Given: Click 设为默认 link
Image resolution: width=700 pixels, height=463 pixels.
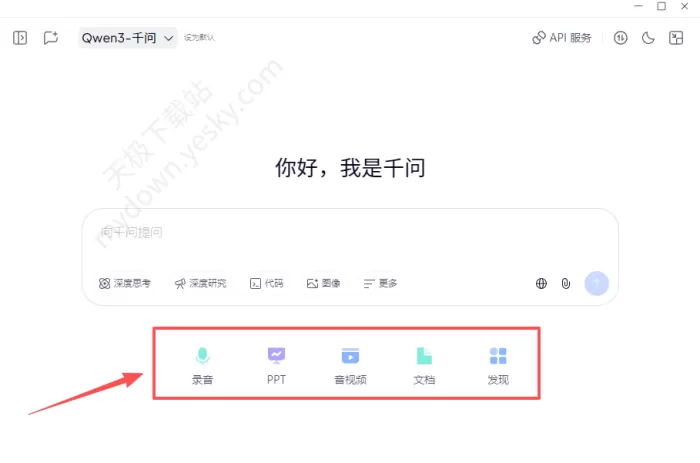Looking at the screenshot, I should click(x=199, y=38).
